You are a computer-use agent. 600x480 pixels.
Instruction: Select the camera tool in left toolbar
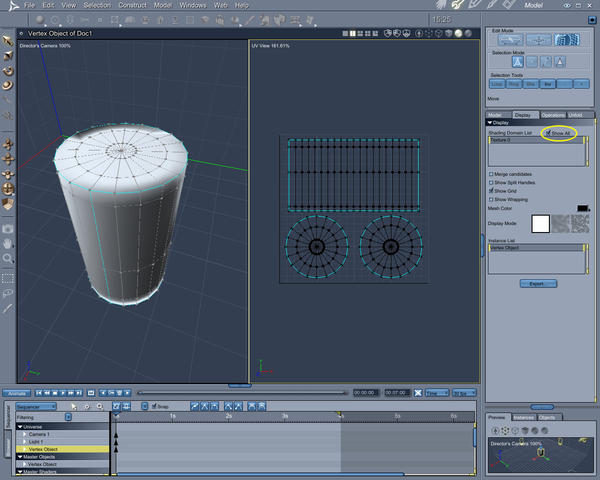(7, 228)
